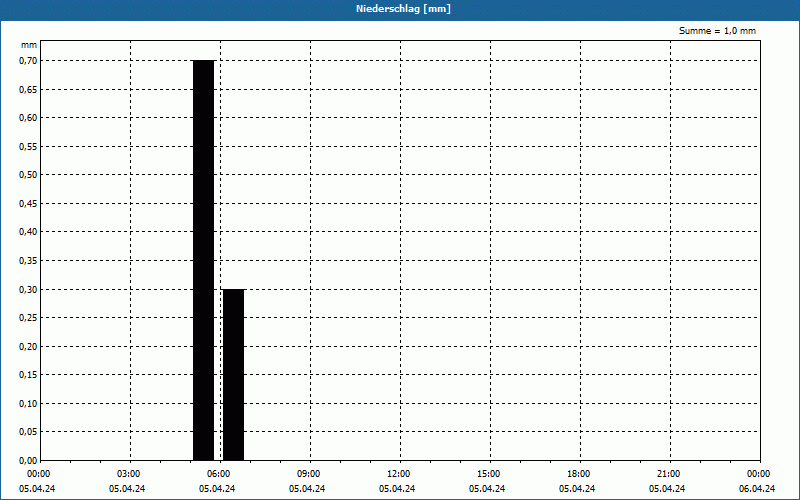Click the tall 0,70 mm precipitation bar

point(204,260)
